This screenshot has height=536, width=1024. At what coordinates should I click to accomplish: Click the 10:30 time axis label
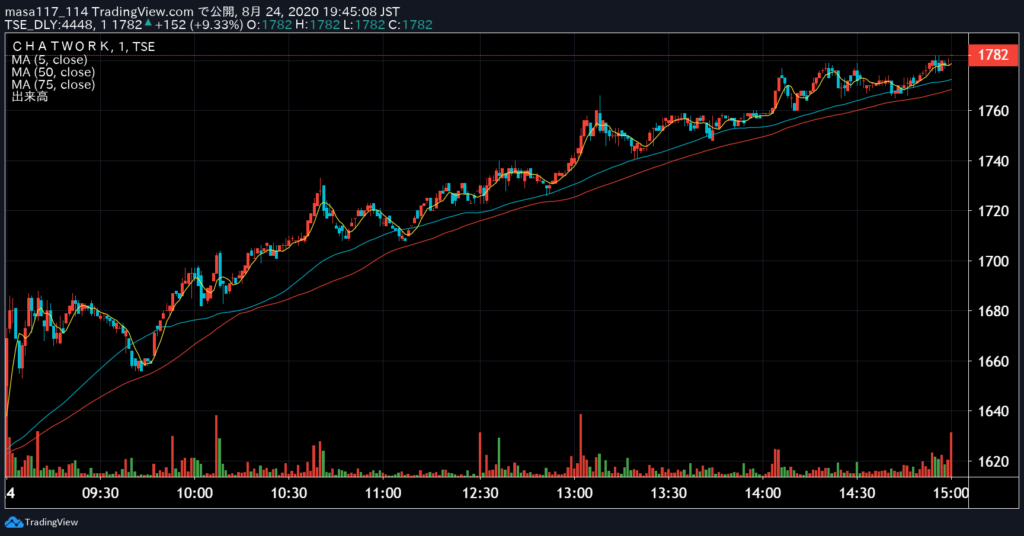click(289, 493)
